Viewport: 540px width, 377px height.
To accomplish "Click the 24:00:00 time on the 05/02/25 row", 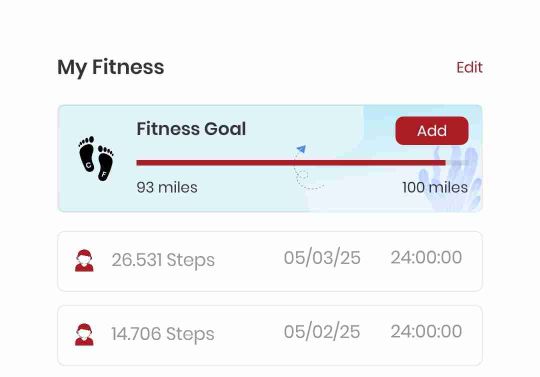I will 426,331.
